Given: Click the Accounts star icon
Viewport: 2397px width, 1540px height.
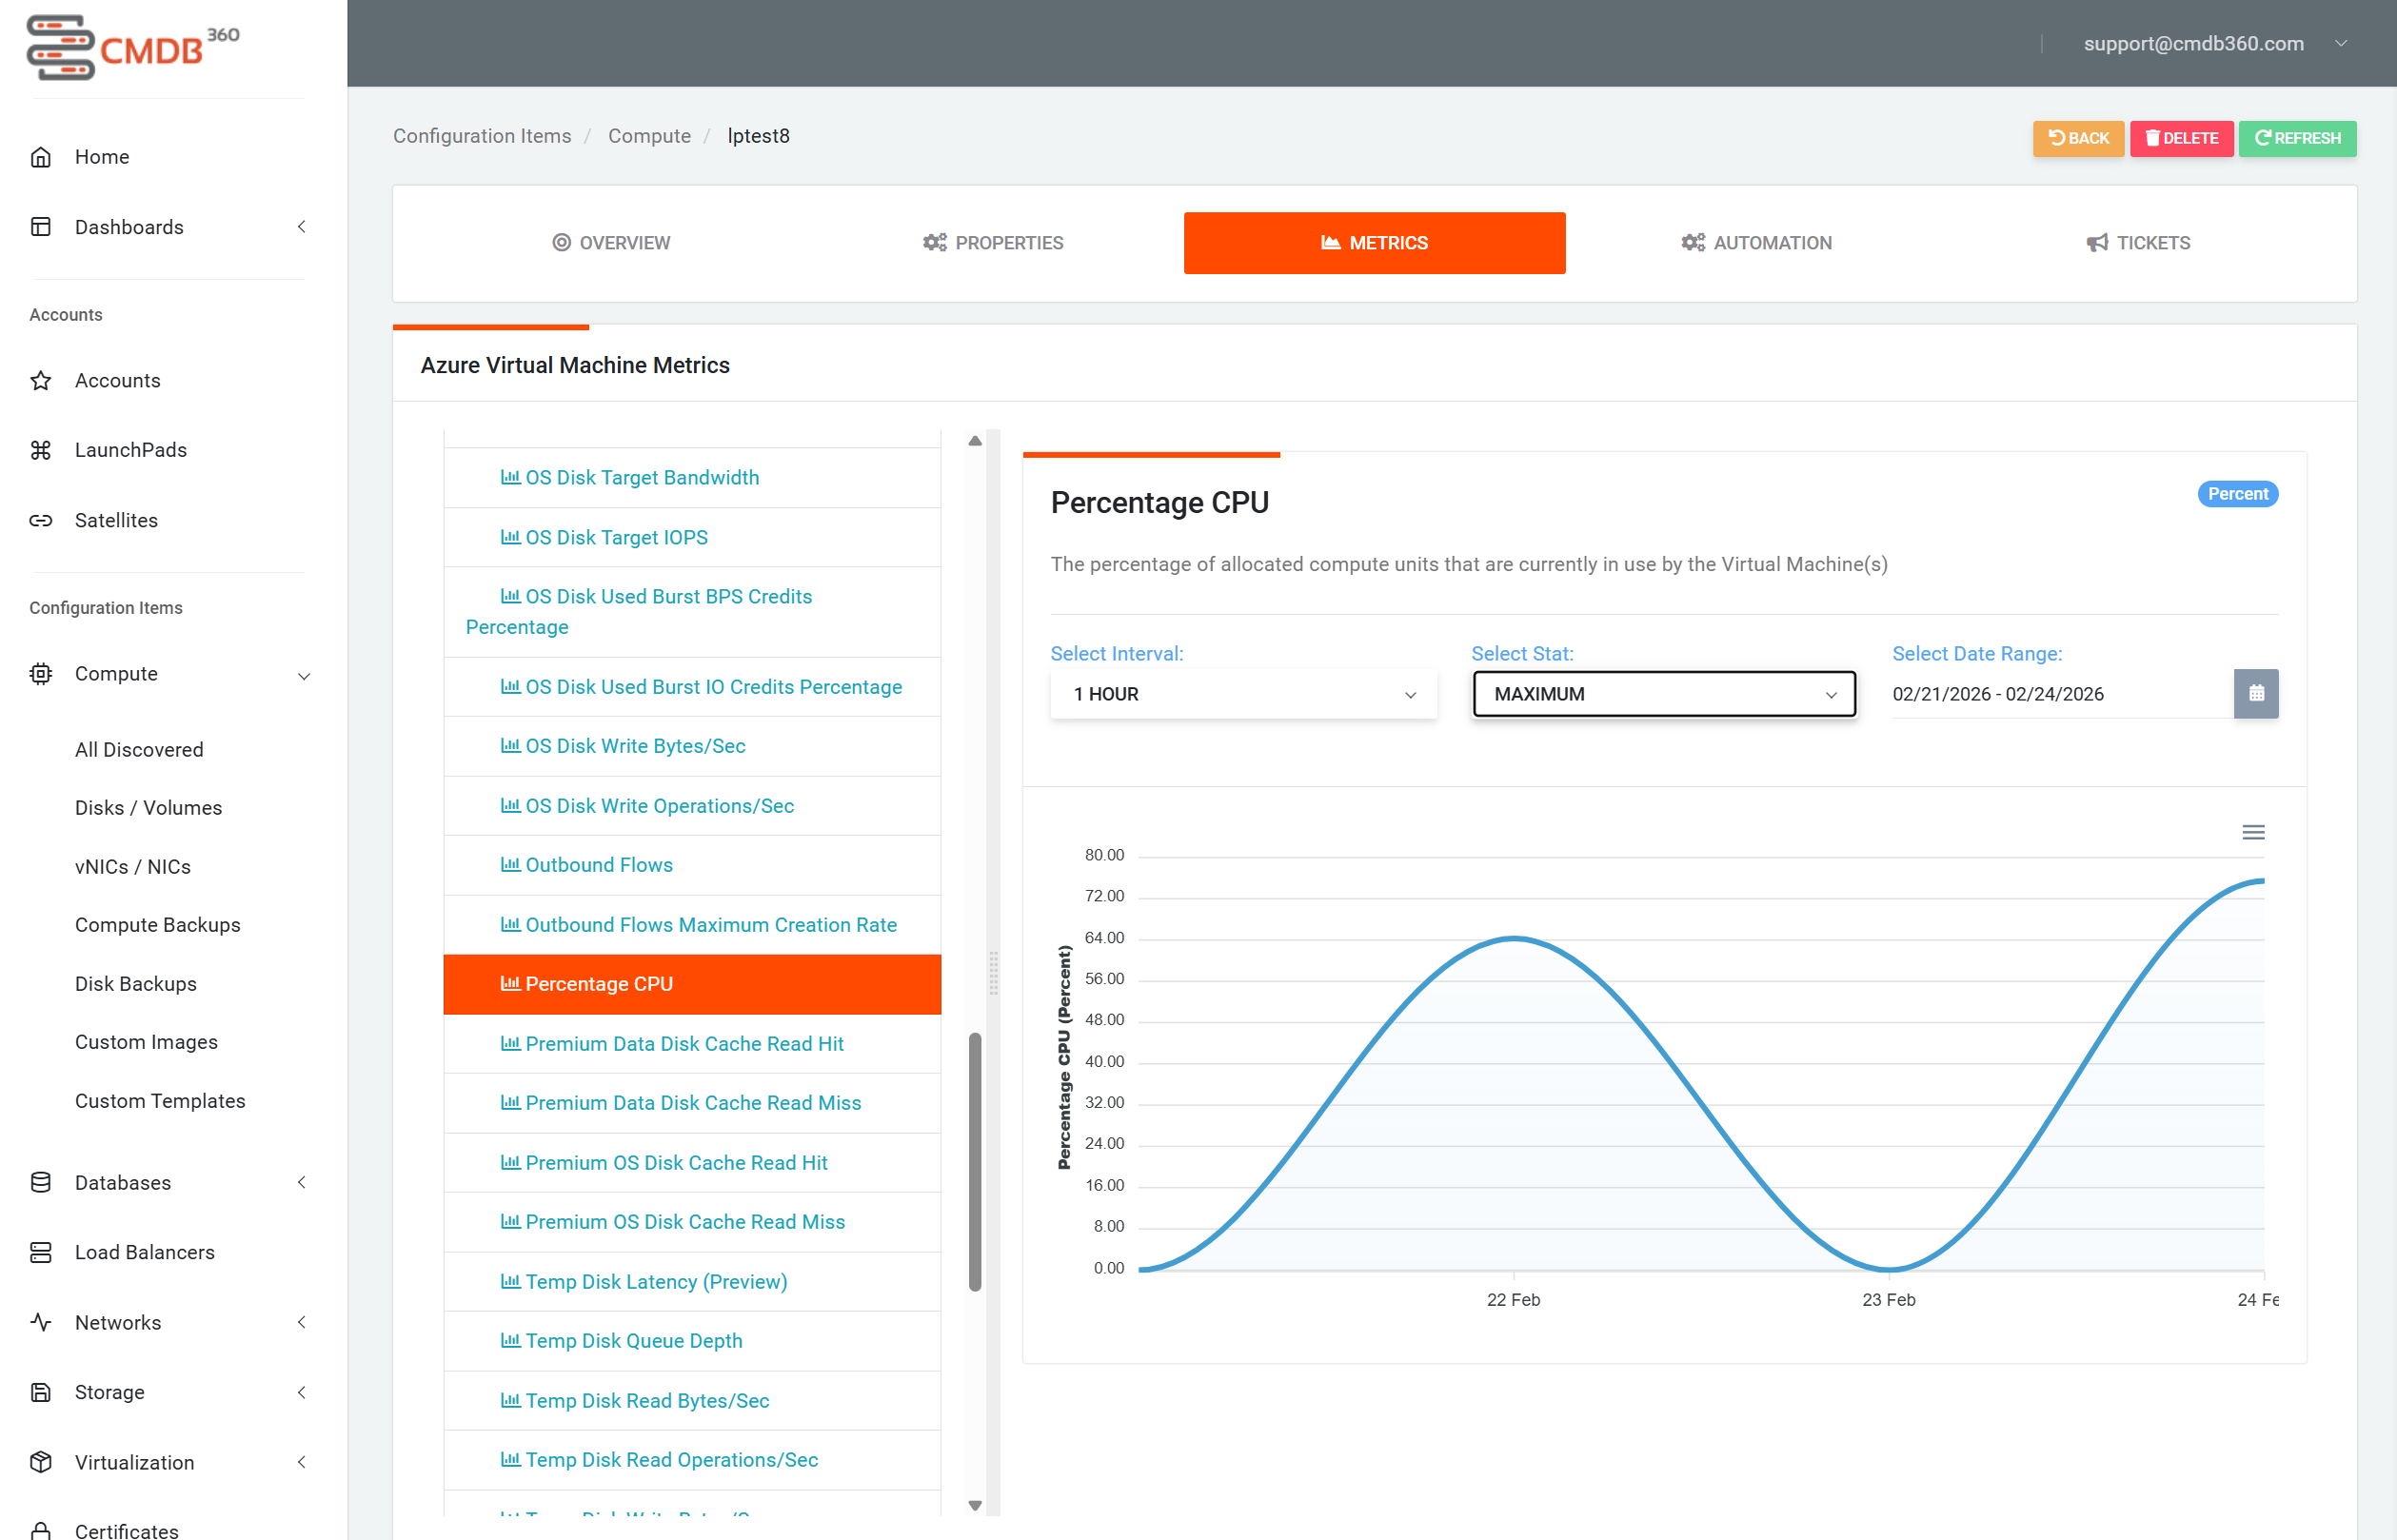Looking at the screenshot, I should [x=41, y=380].
